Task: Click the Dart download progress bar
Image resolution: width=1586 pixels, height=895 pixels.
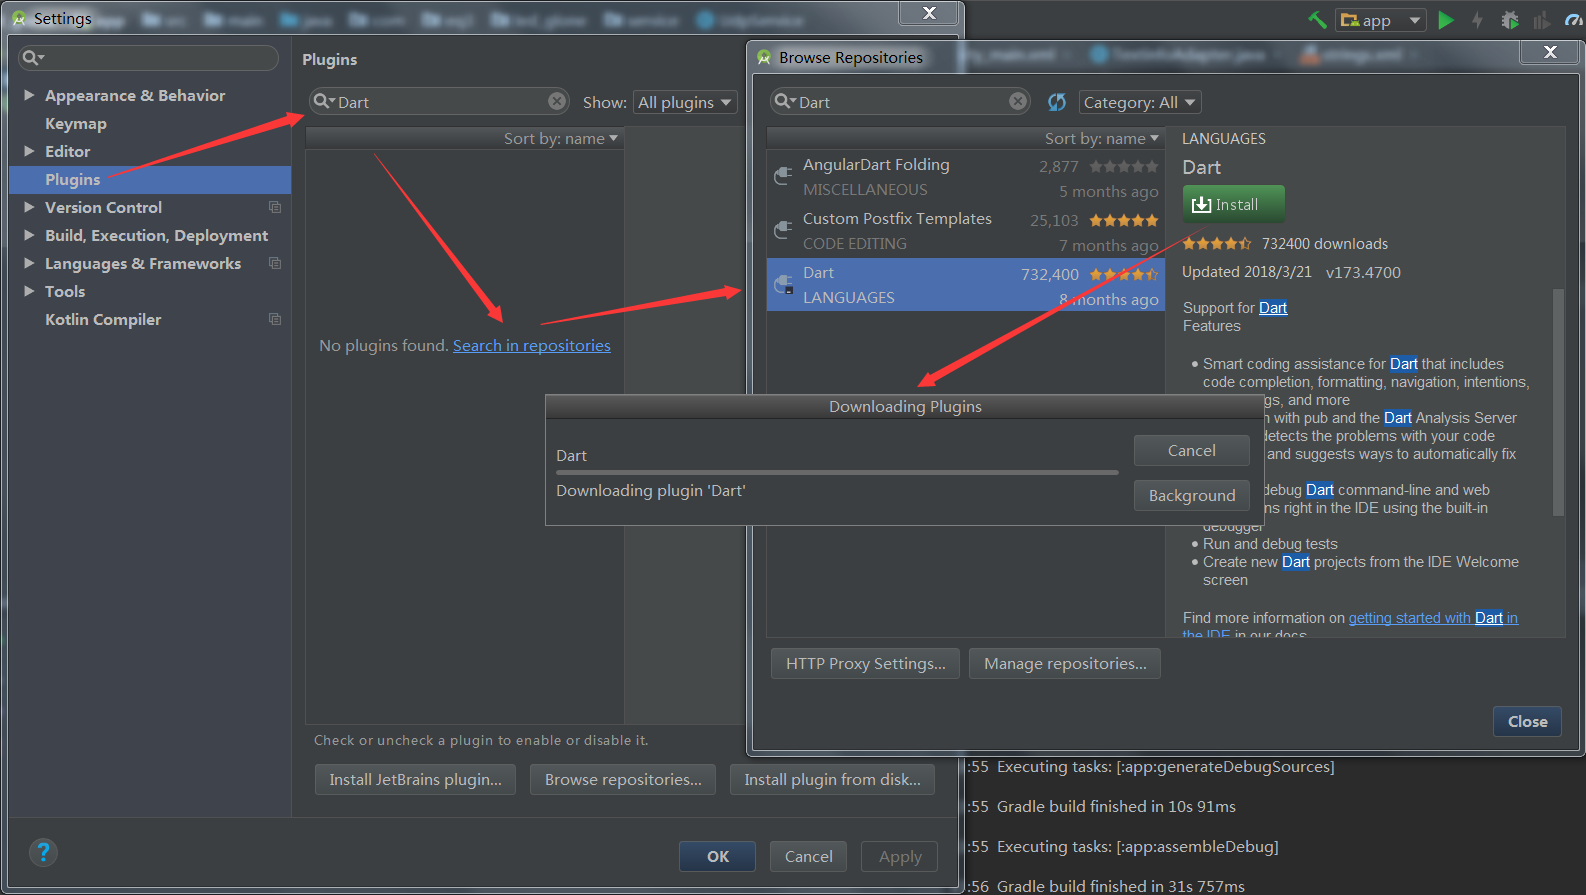Action: (x=837, y=472)
